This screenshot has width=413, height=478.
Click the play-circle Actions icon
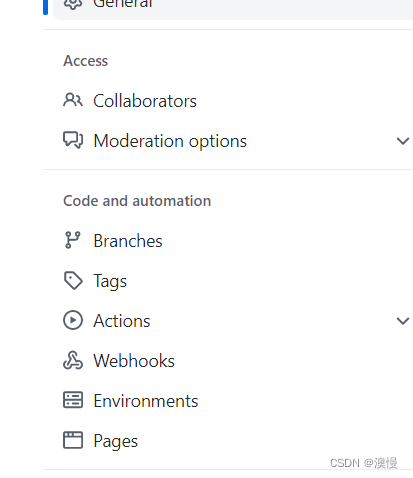click(73, 320)
